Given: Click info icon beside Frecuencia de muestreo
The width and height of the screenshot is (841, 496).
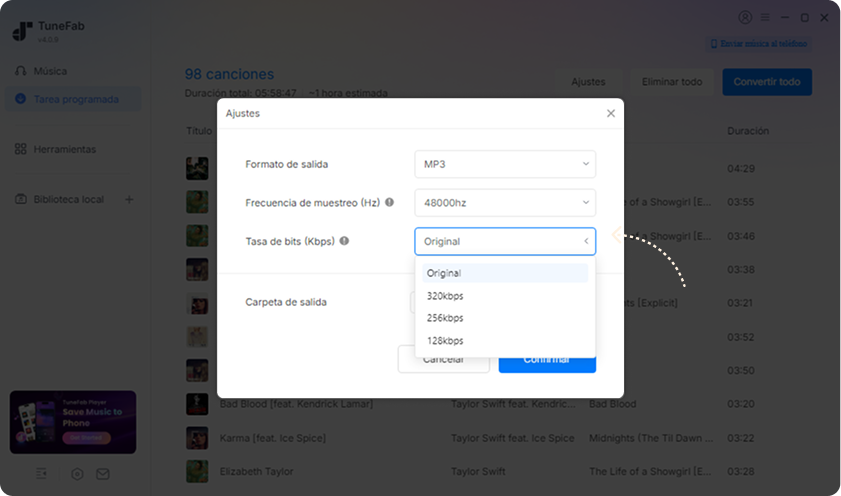Looking at the screenshot, I should (389, 202).
